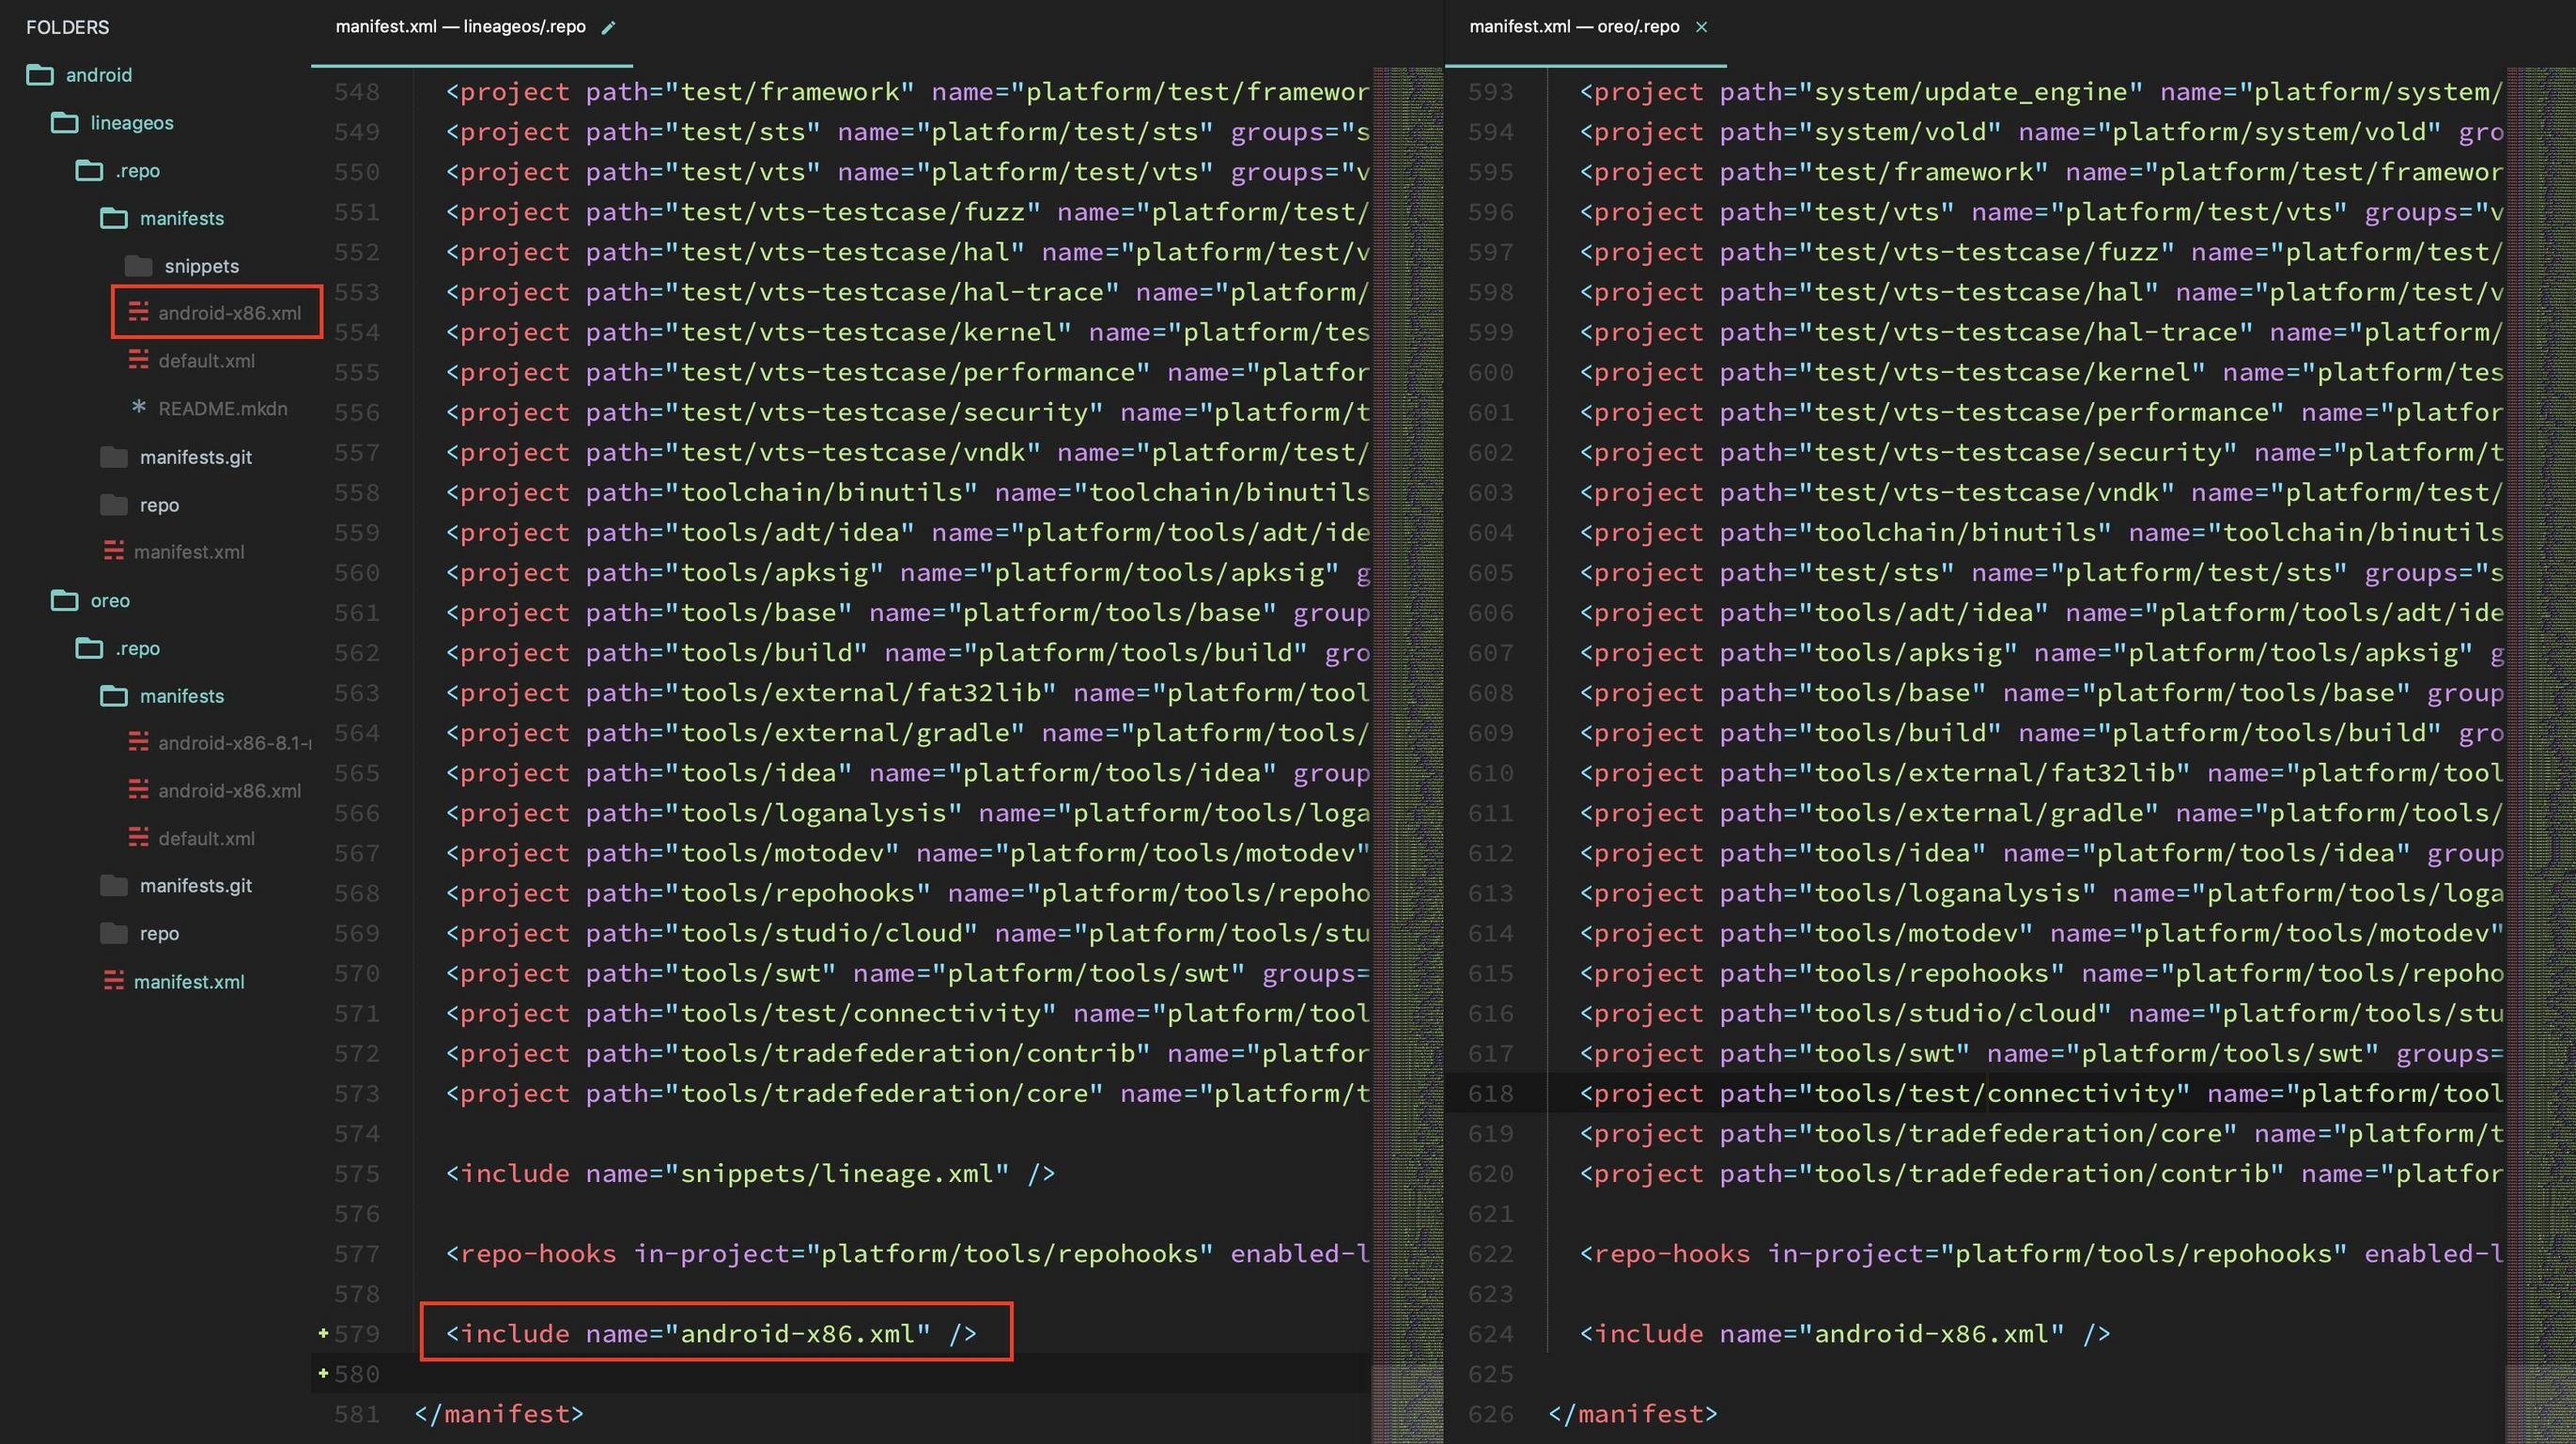Click line number 579 in left gutter
2576x1444 pixels.
point(357,1334)
